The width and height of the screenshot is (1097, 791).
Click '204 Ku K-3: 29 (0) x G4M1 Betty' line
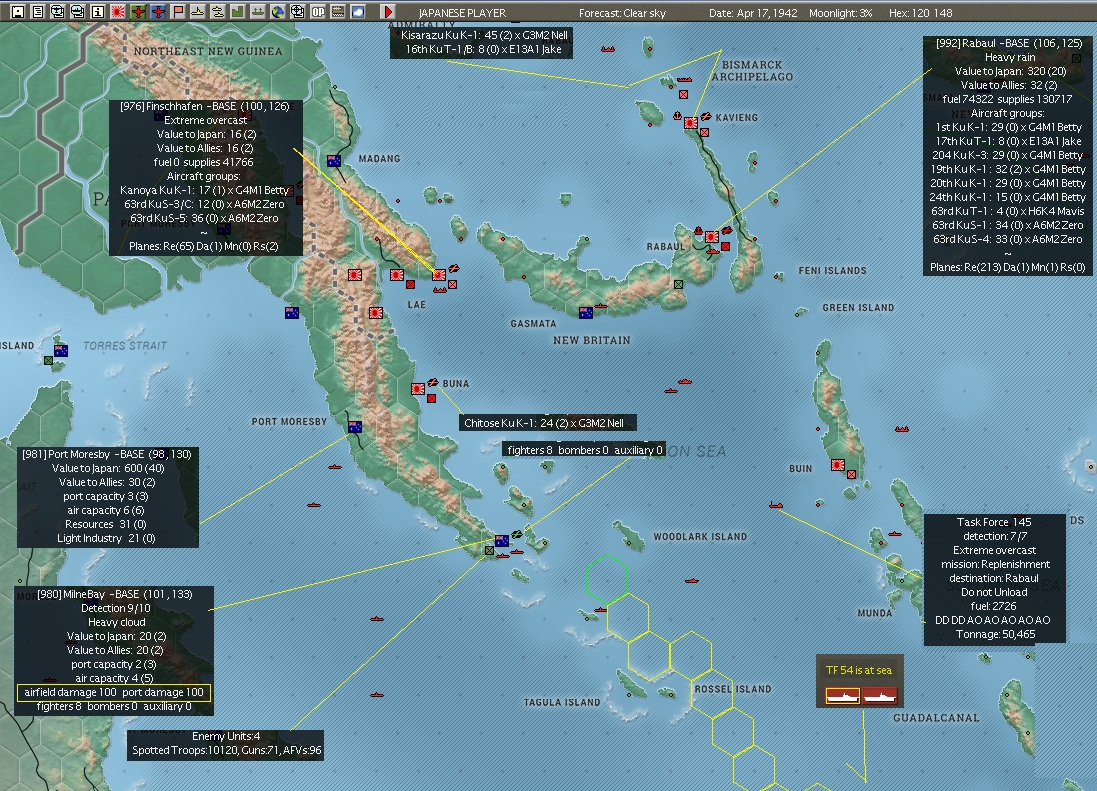point(1007,155)
